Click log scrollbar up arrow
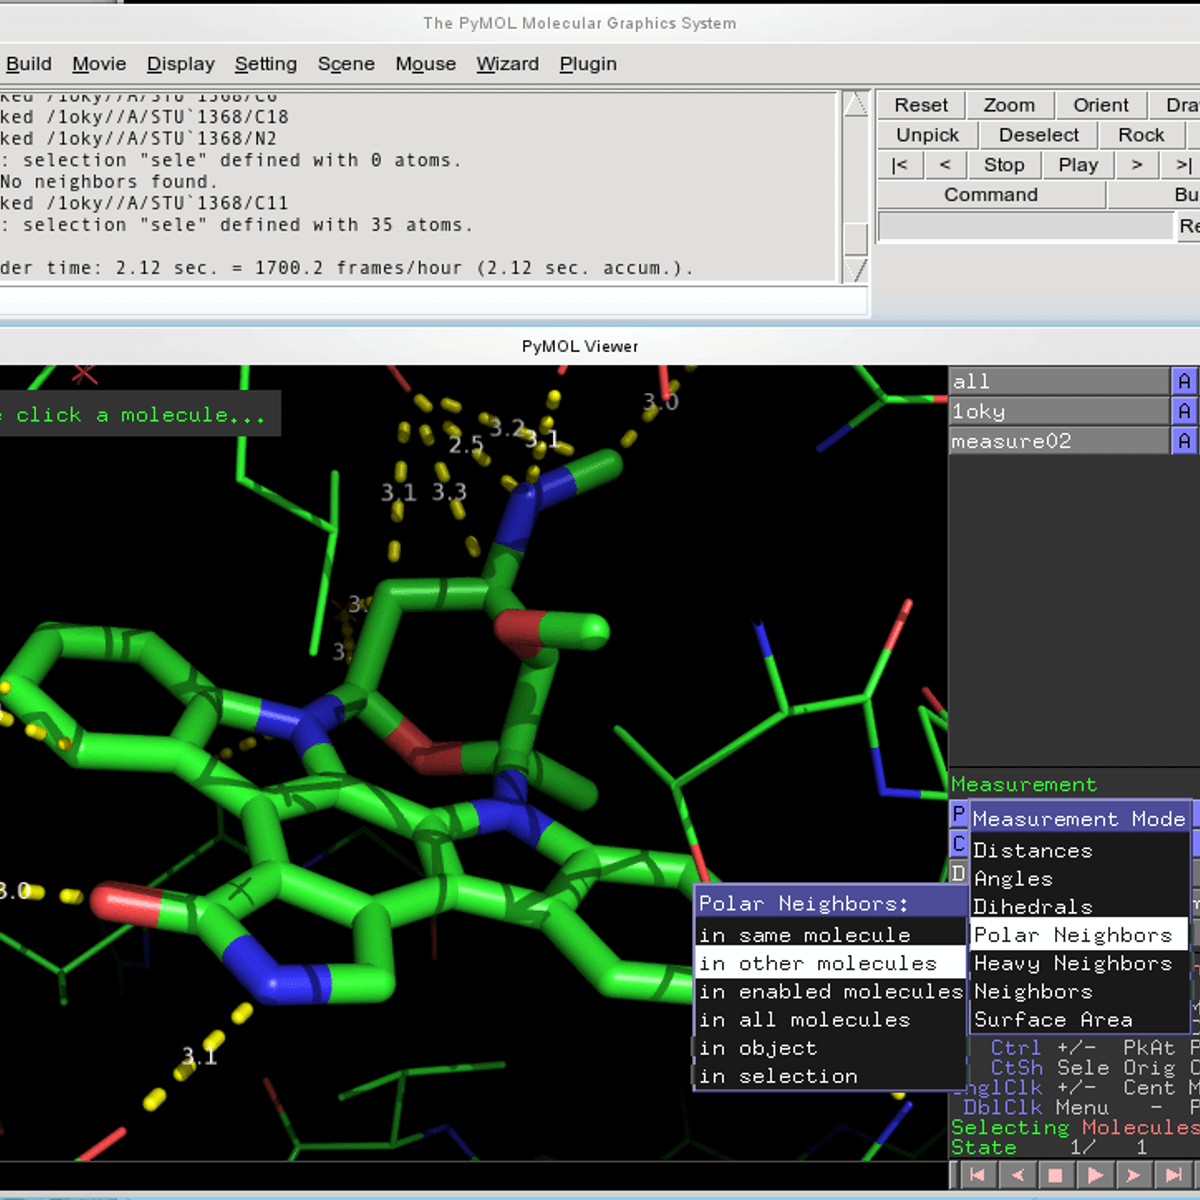This screenshot has width=1200, height=1200. (856, 105)
